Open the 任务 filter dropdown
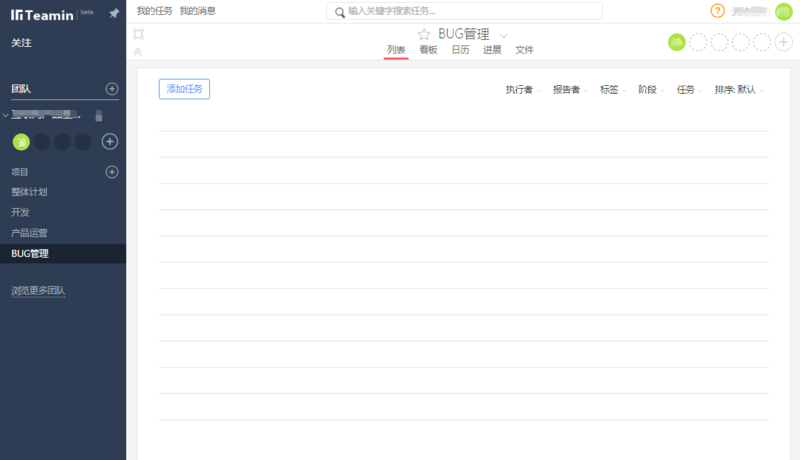 [x=689, y=90]
